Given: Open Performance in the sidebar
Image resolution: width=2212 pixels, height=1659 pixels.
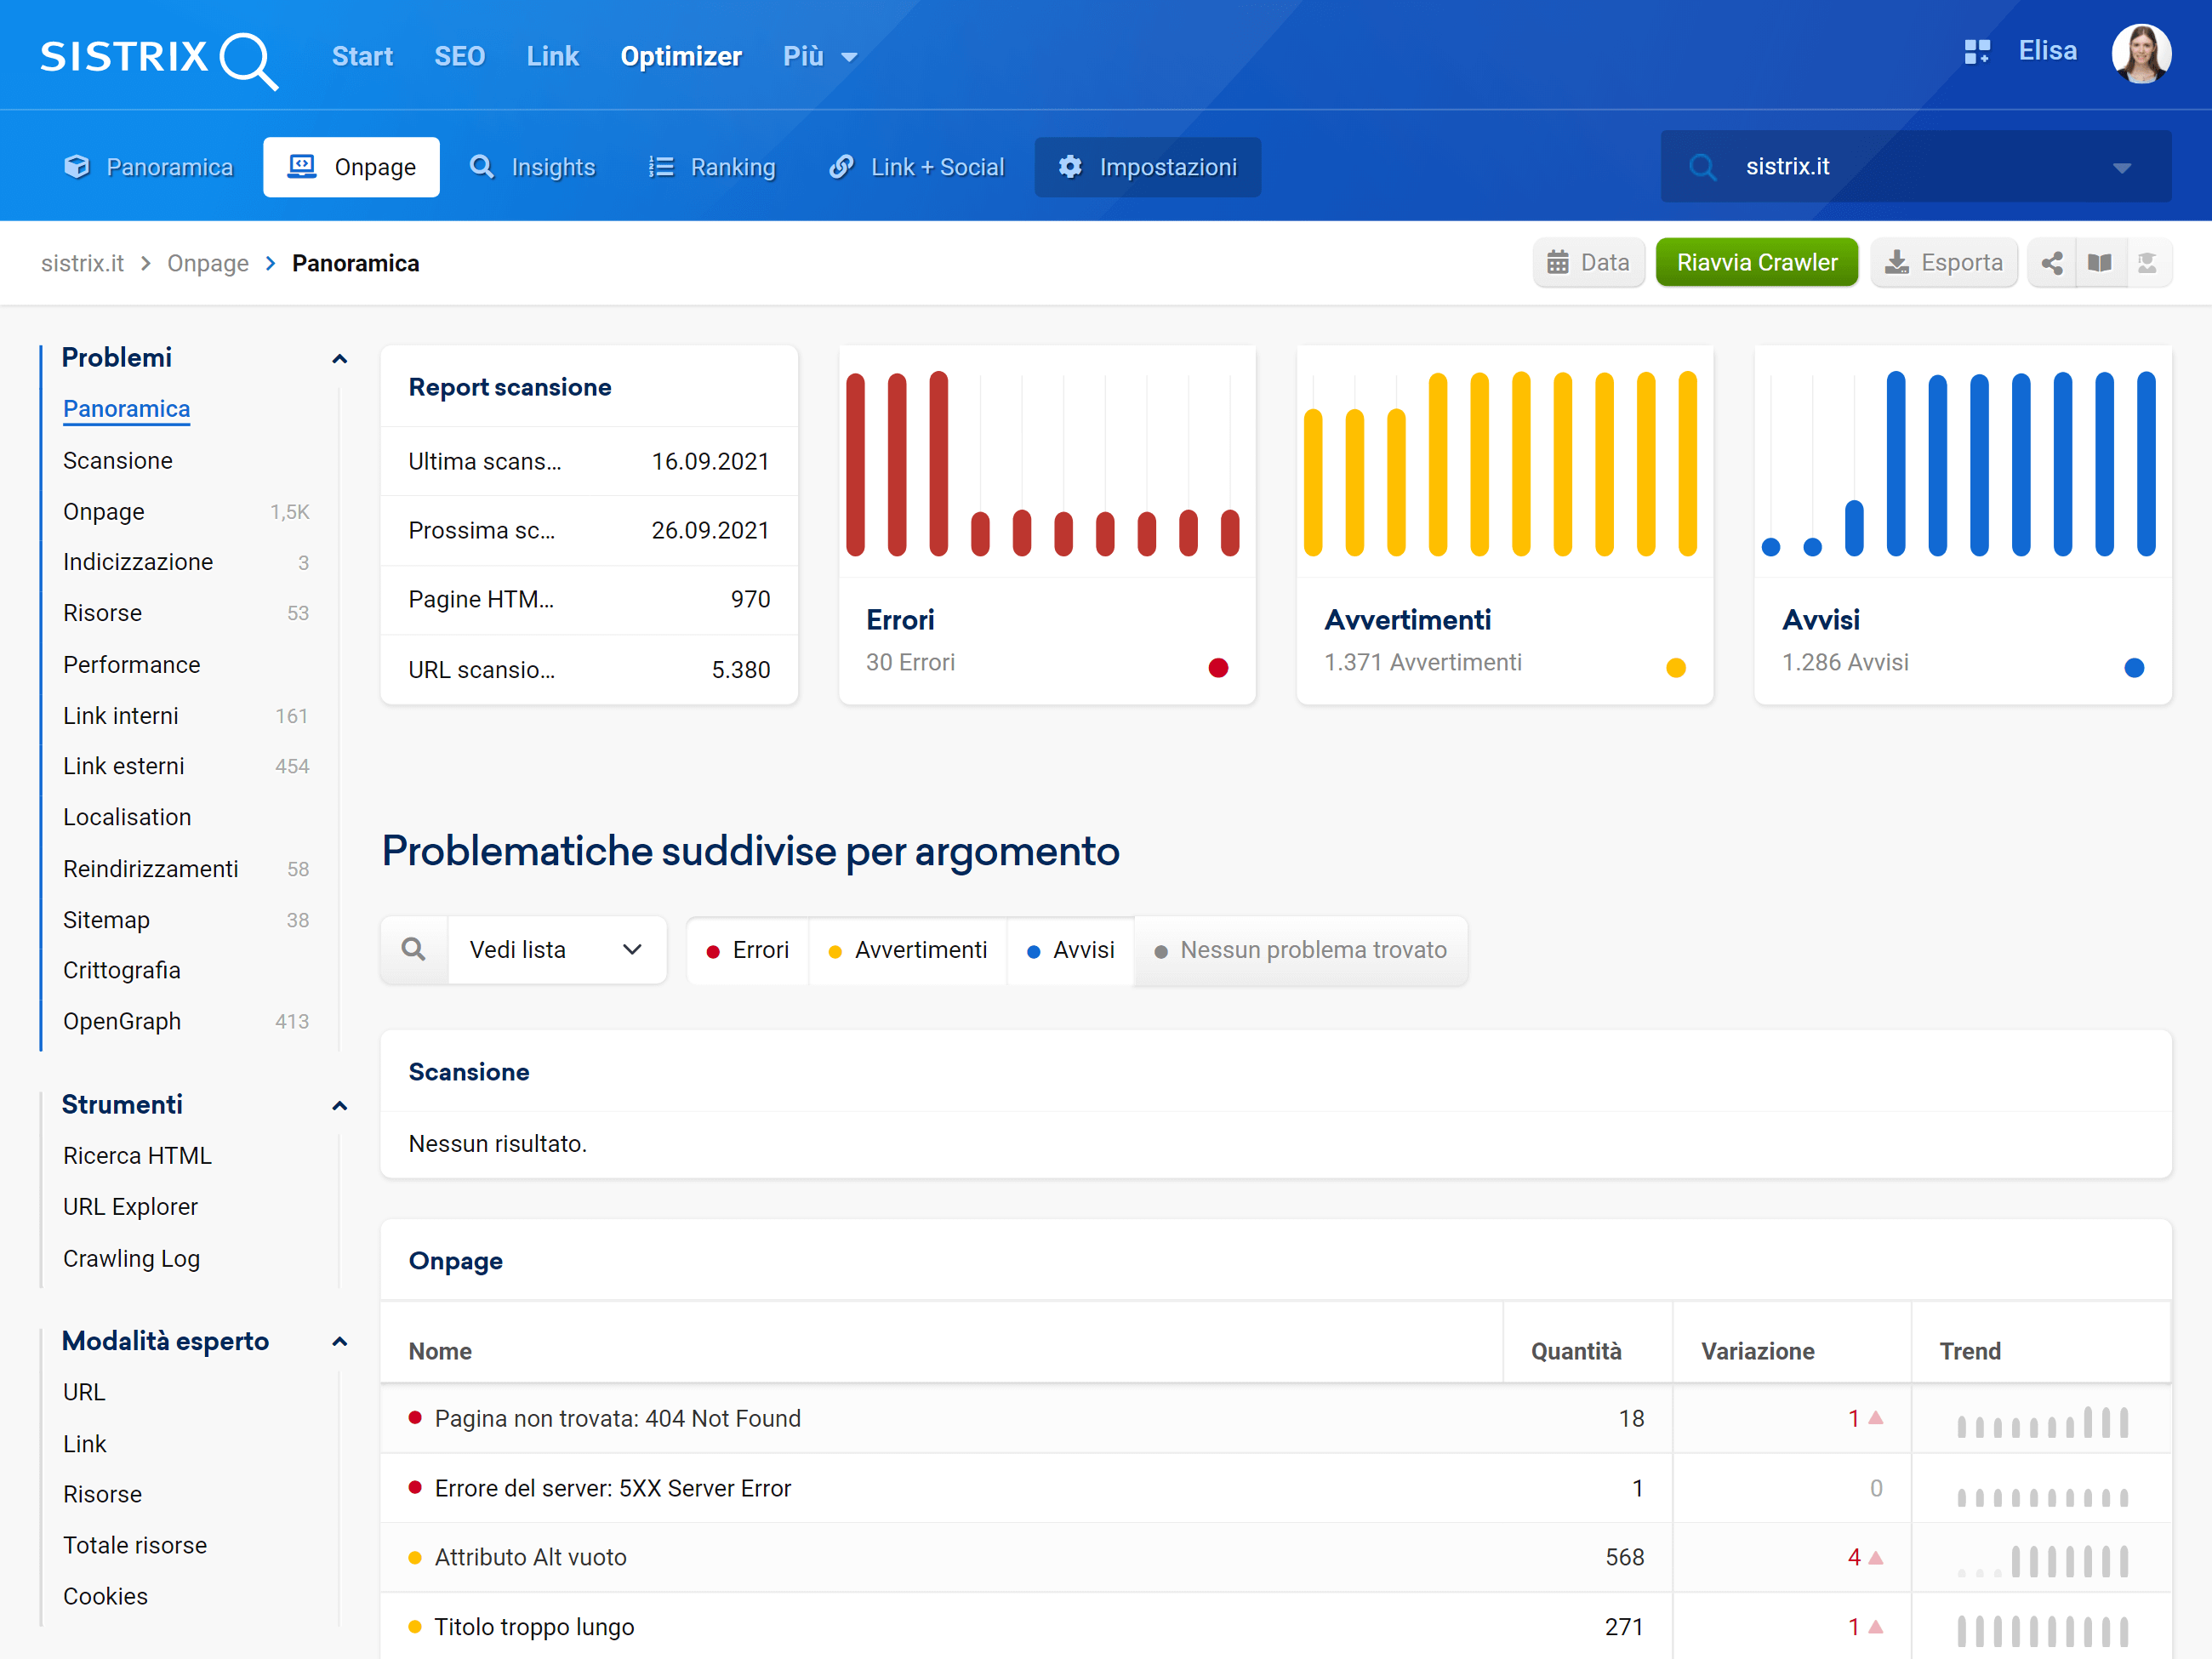Looking at the screenshot, I should [132, 665].
